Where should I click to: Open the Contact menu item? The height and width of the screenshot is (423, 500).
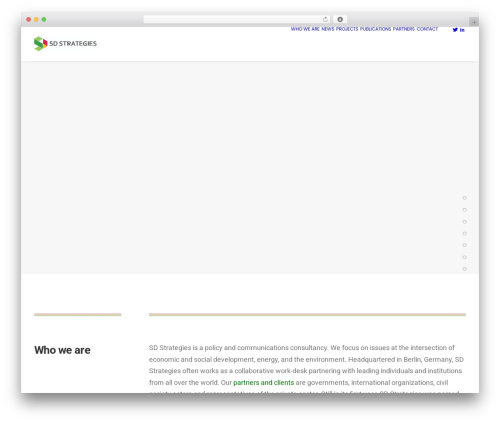pos(427,29)
